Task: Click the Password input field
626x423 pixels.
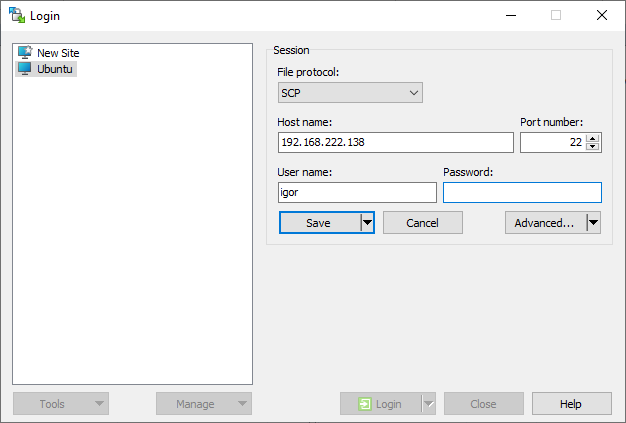Action: (522, 193)
